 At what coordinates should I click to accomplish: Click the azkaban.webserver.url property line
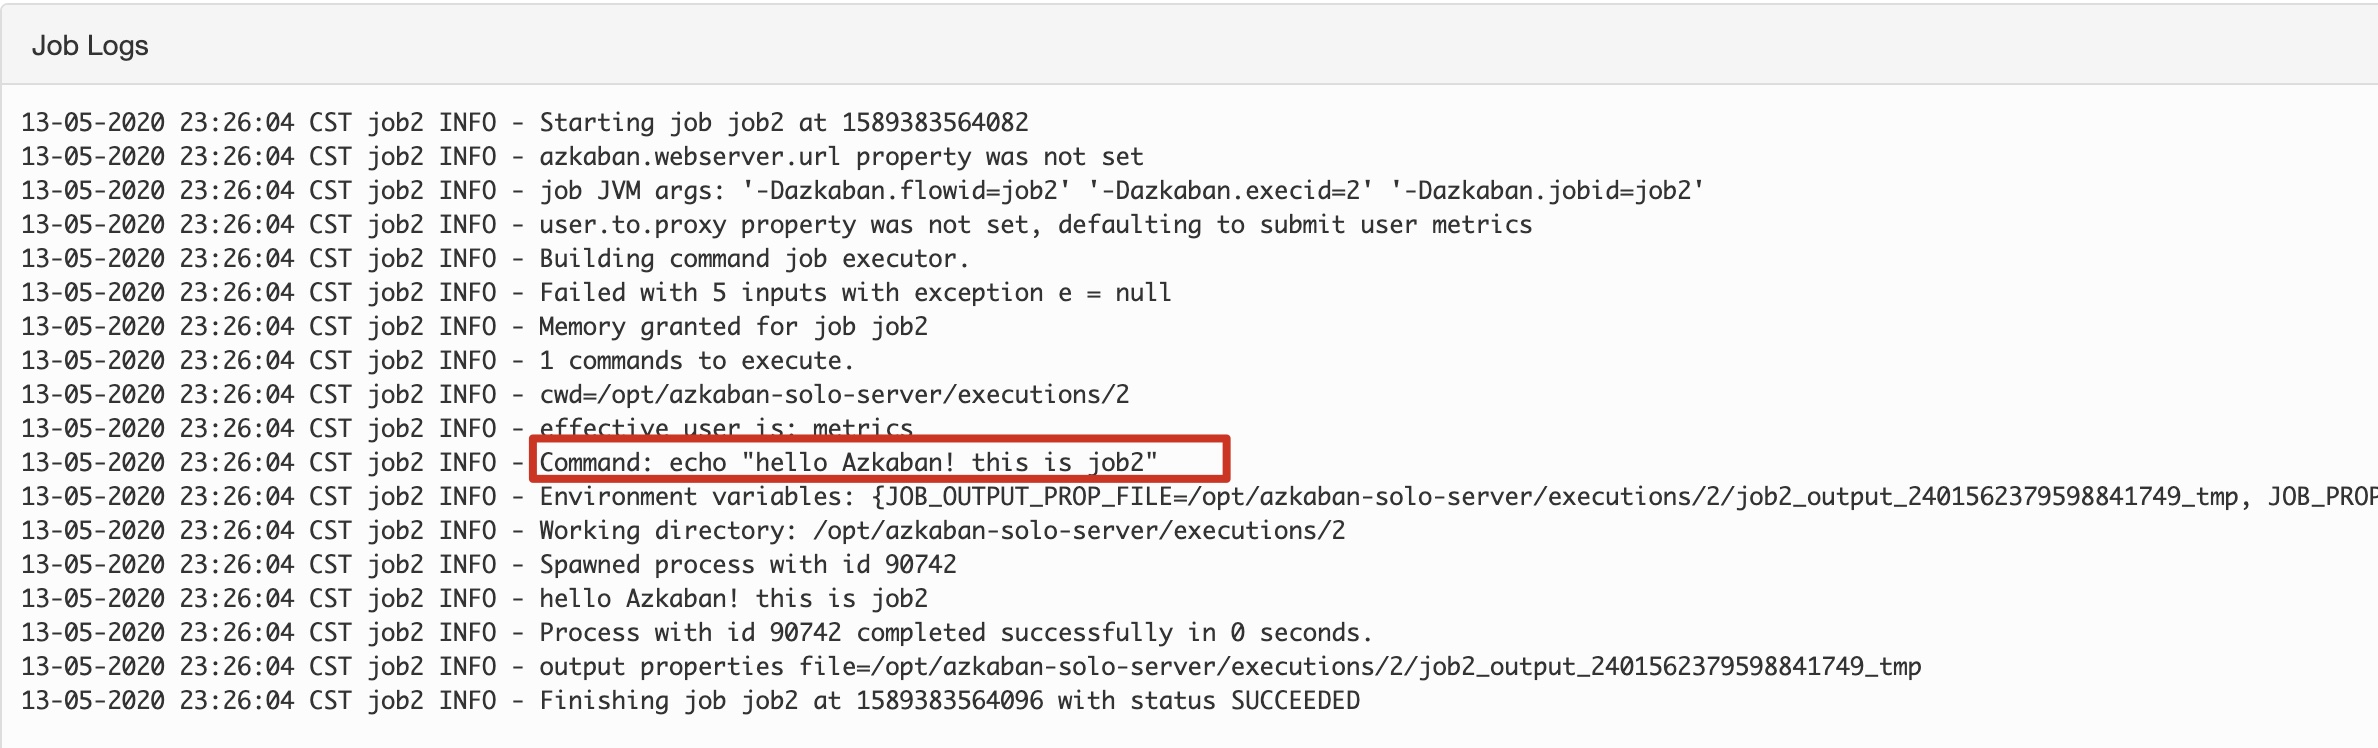tap(582, 157)
